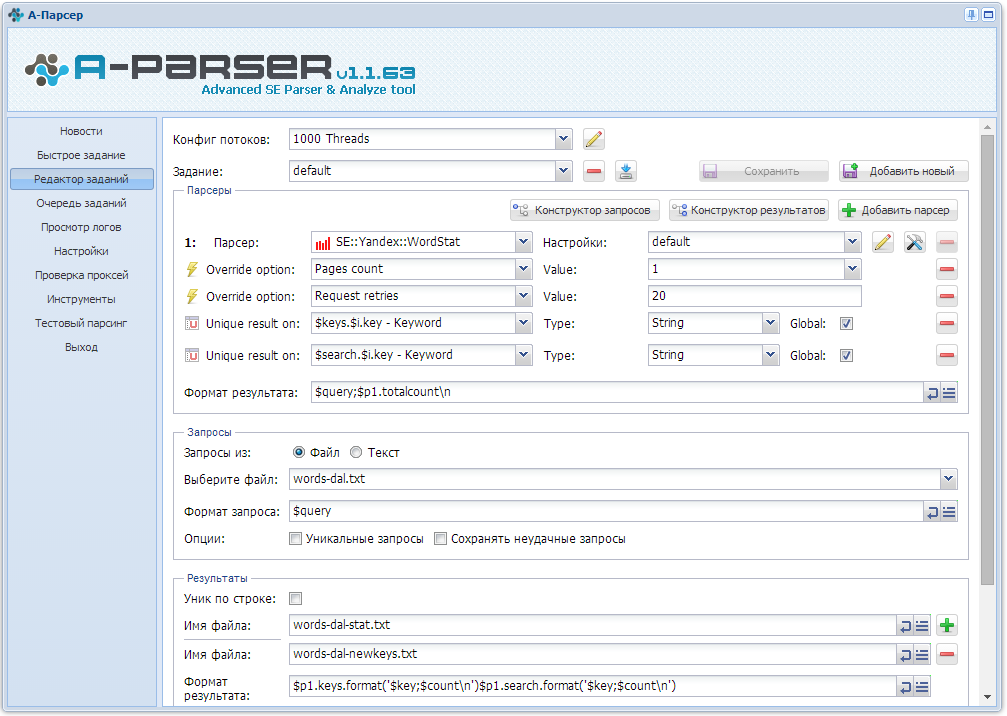
Task: Open Просмотр логов in the sidebar
Action: click(82, 227)
